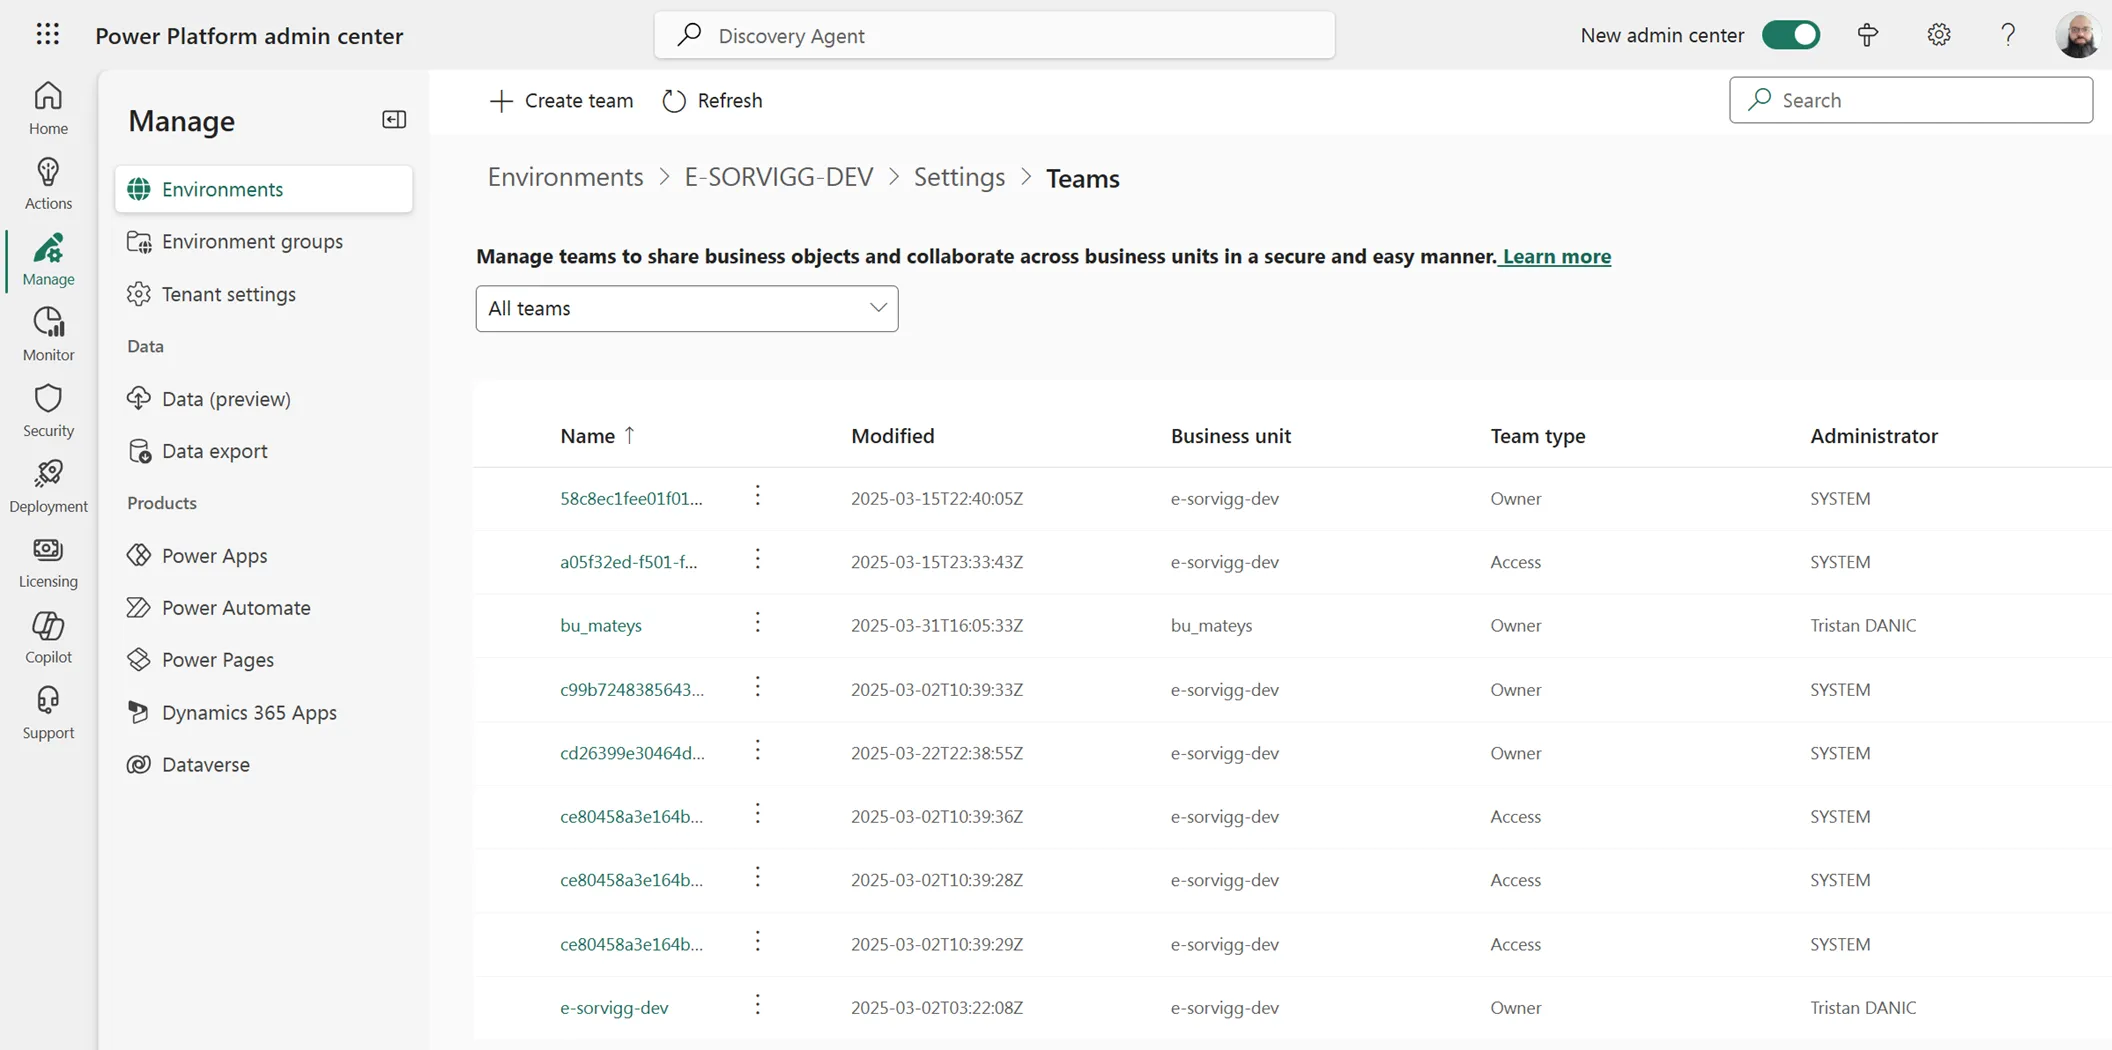This screenshot has width=2112, height=1050.
Task: Open Actions in left rail
Action: click(48, 184)
